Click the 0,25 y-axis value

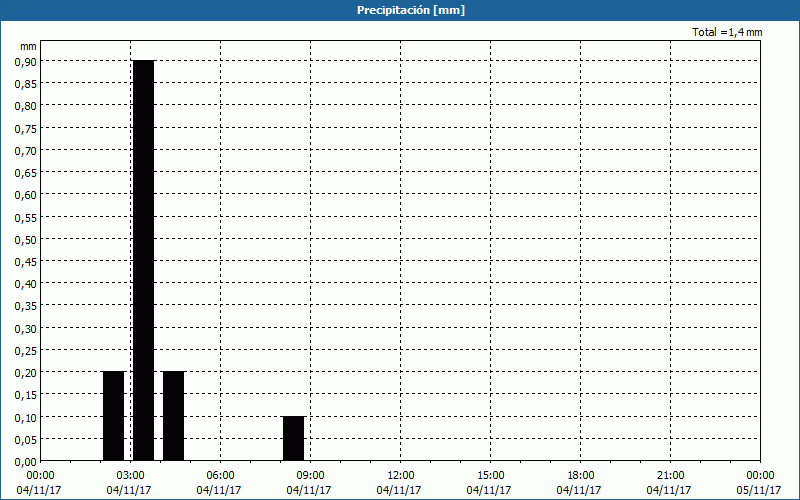[x=26, y=351]
